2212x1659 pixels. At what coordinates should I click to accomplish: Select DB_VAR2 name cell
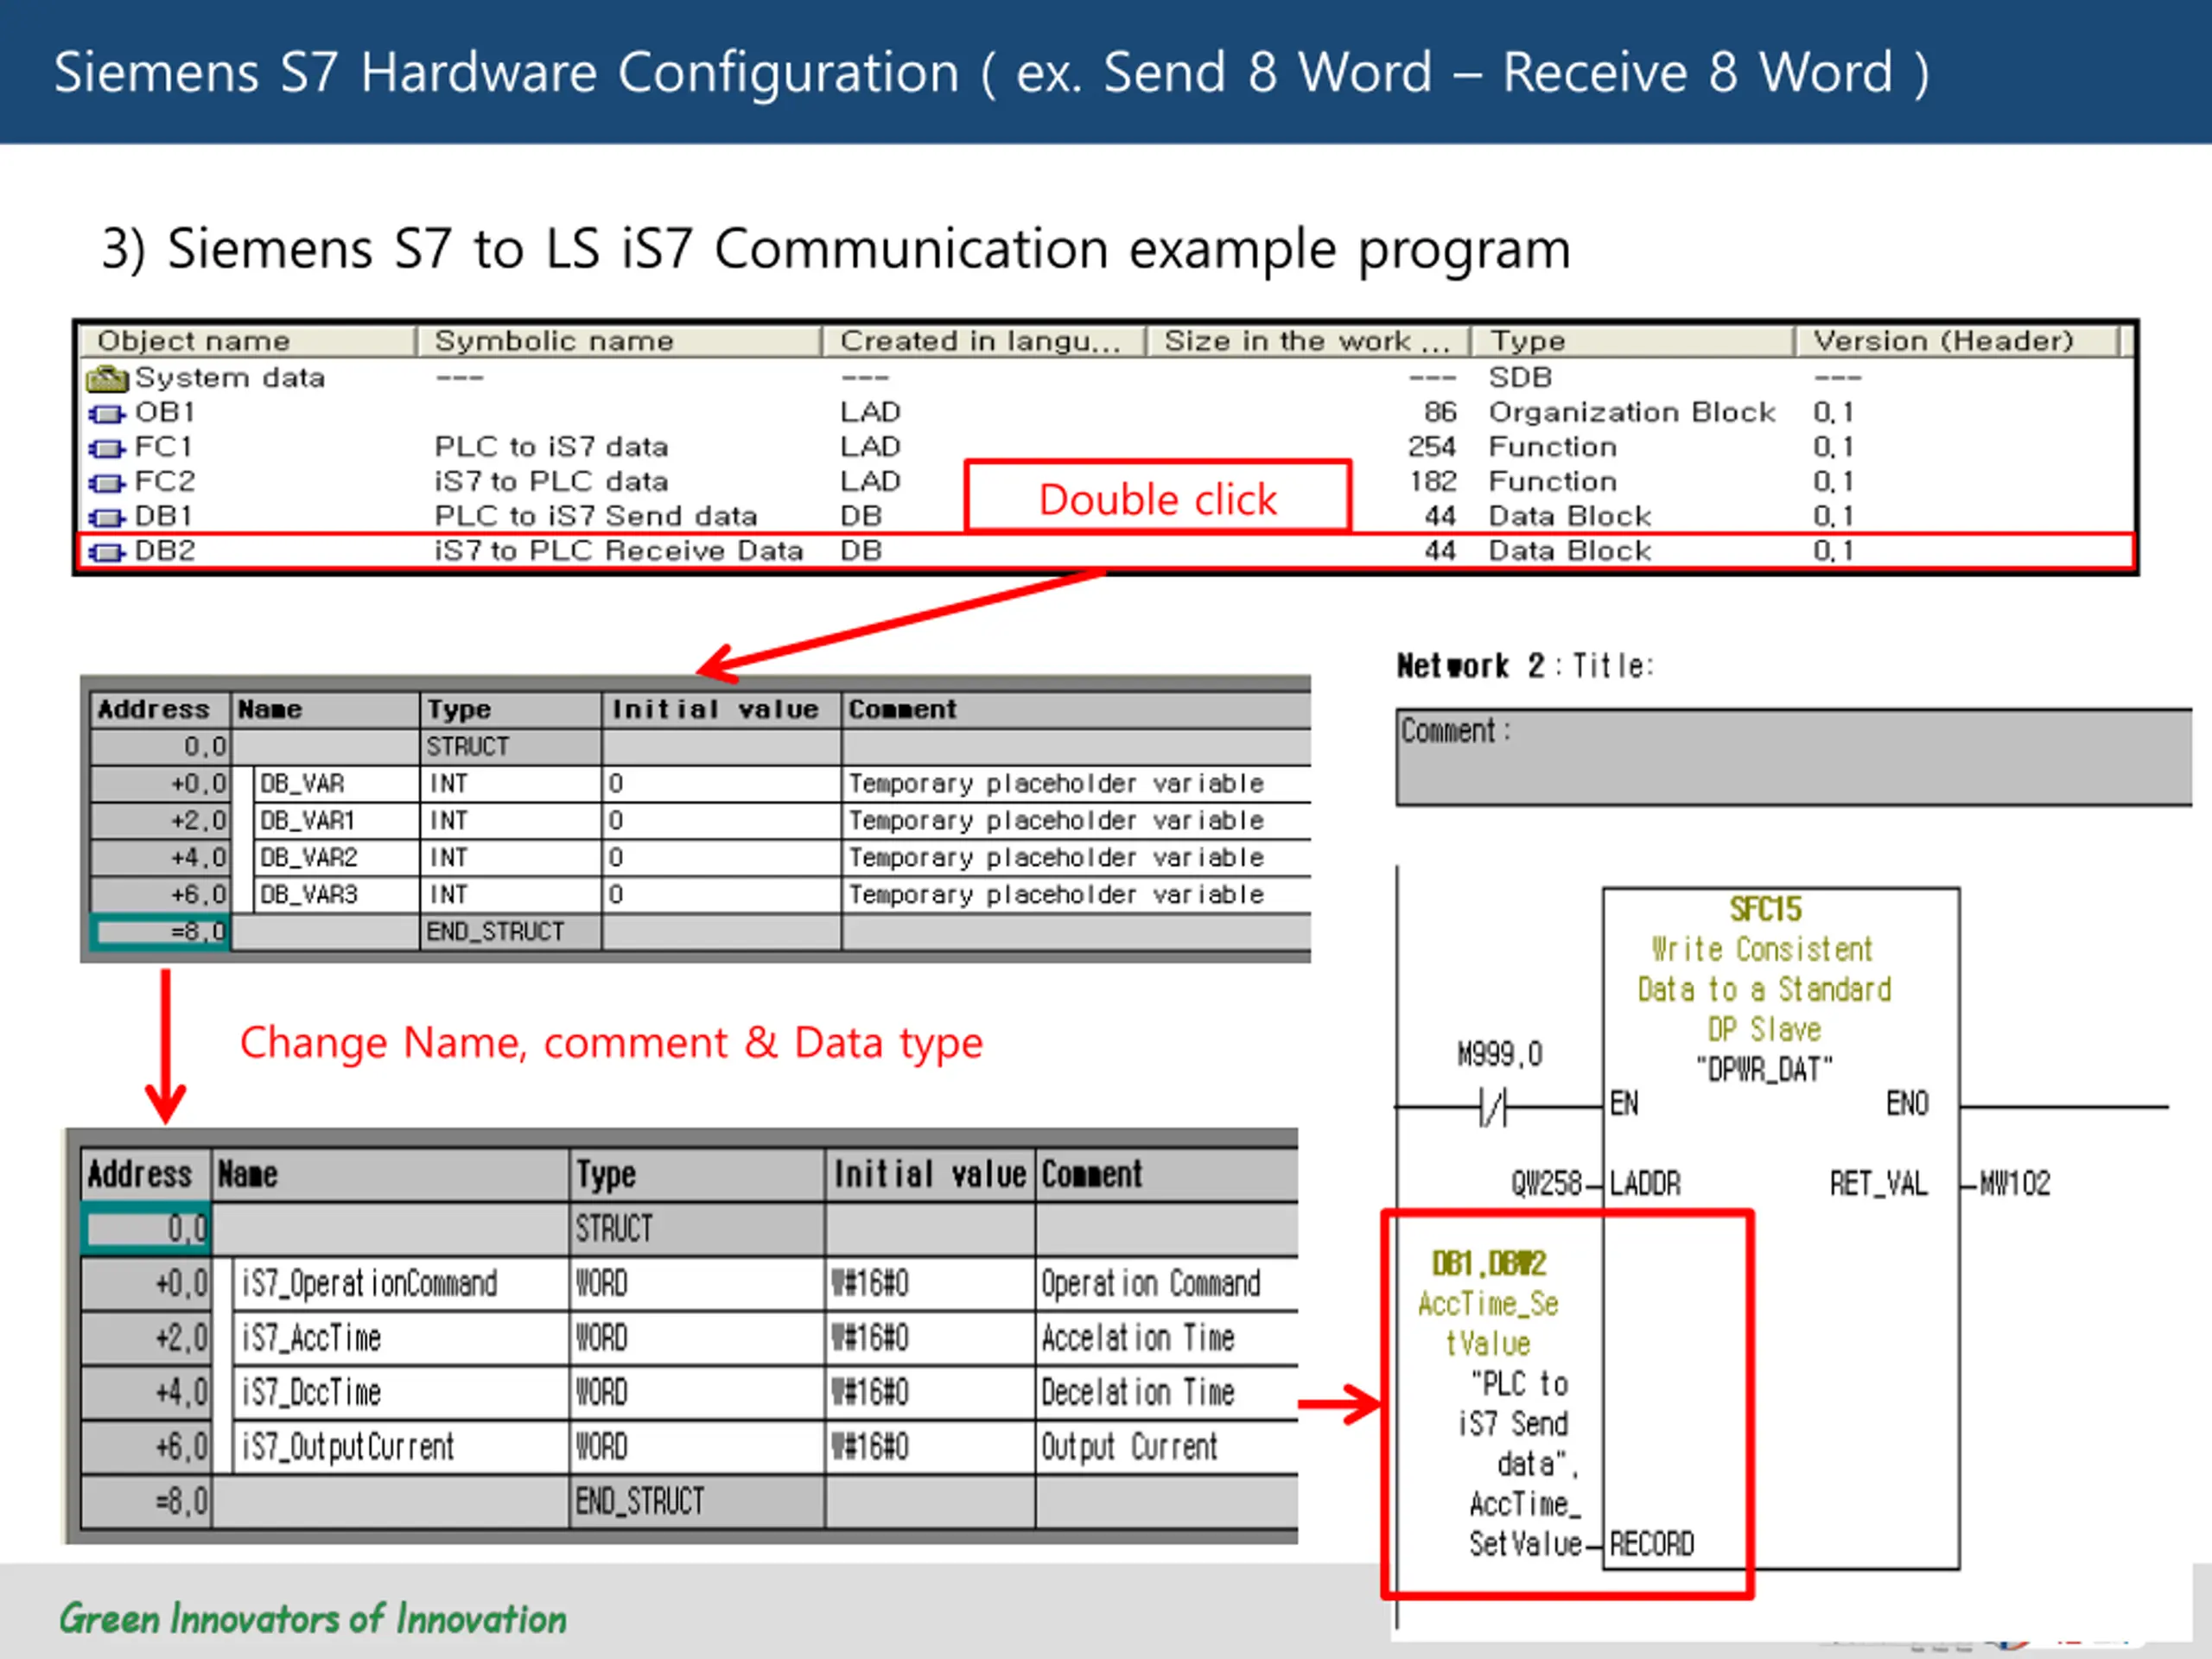point(337,858)
